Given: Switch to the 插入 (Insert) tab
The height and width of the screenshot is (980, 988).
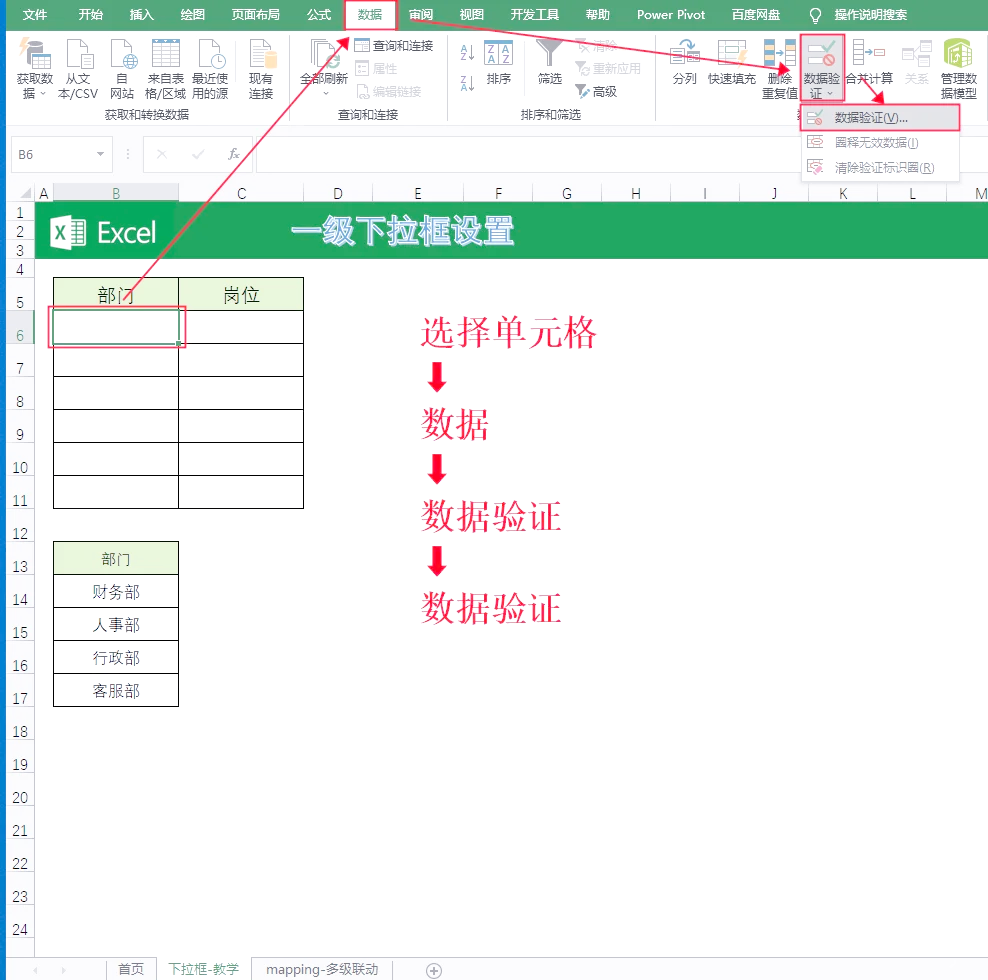Looking at the screenshot, I should point(141,14).
